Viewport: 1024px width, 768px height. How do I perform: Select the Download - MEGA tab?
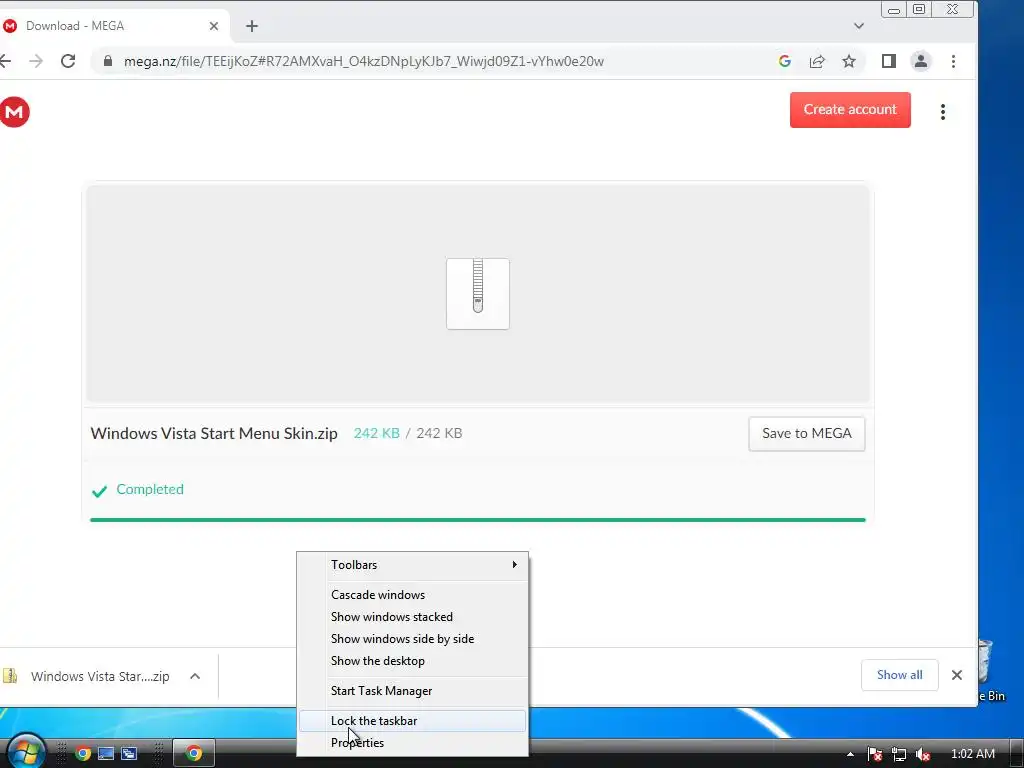[x=111, y=26]
